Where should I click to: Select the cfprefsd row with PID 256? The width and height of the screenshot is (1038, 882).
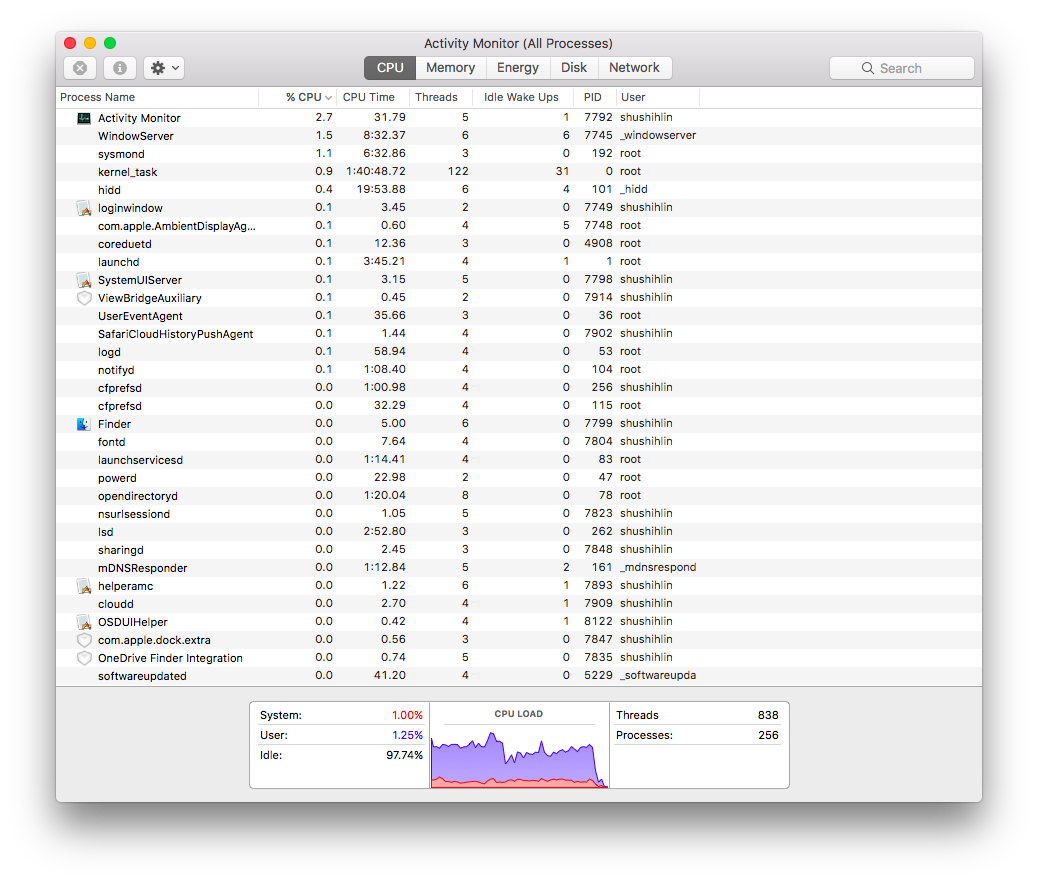pyautogui.click(x=518, y=387)
